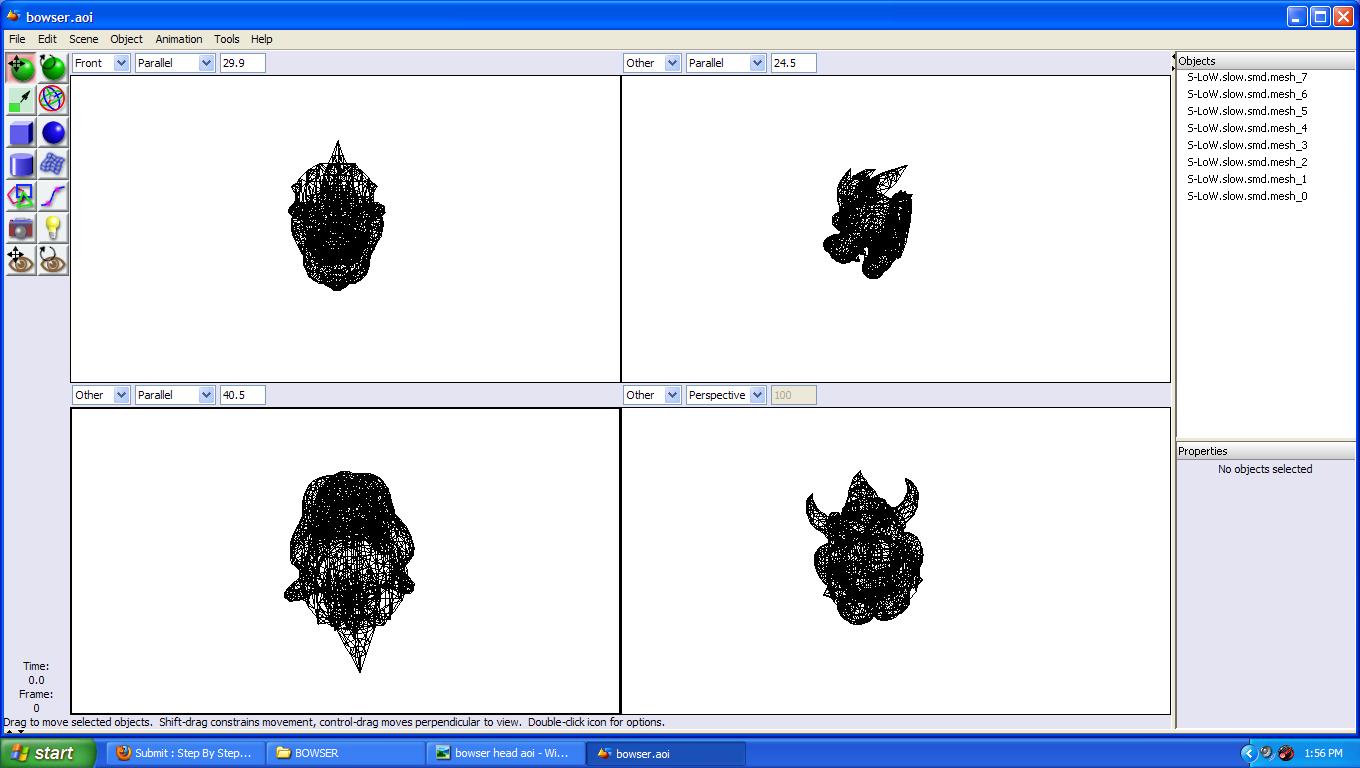Open top-left view Parallel projection dropdown
The height and width of the screenshot is (768, 1360).
coord(175,63)
